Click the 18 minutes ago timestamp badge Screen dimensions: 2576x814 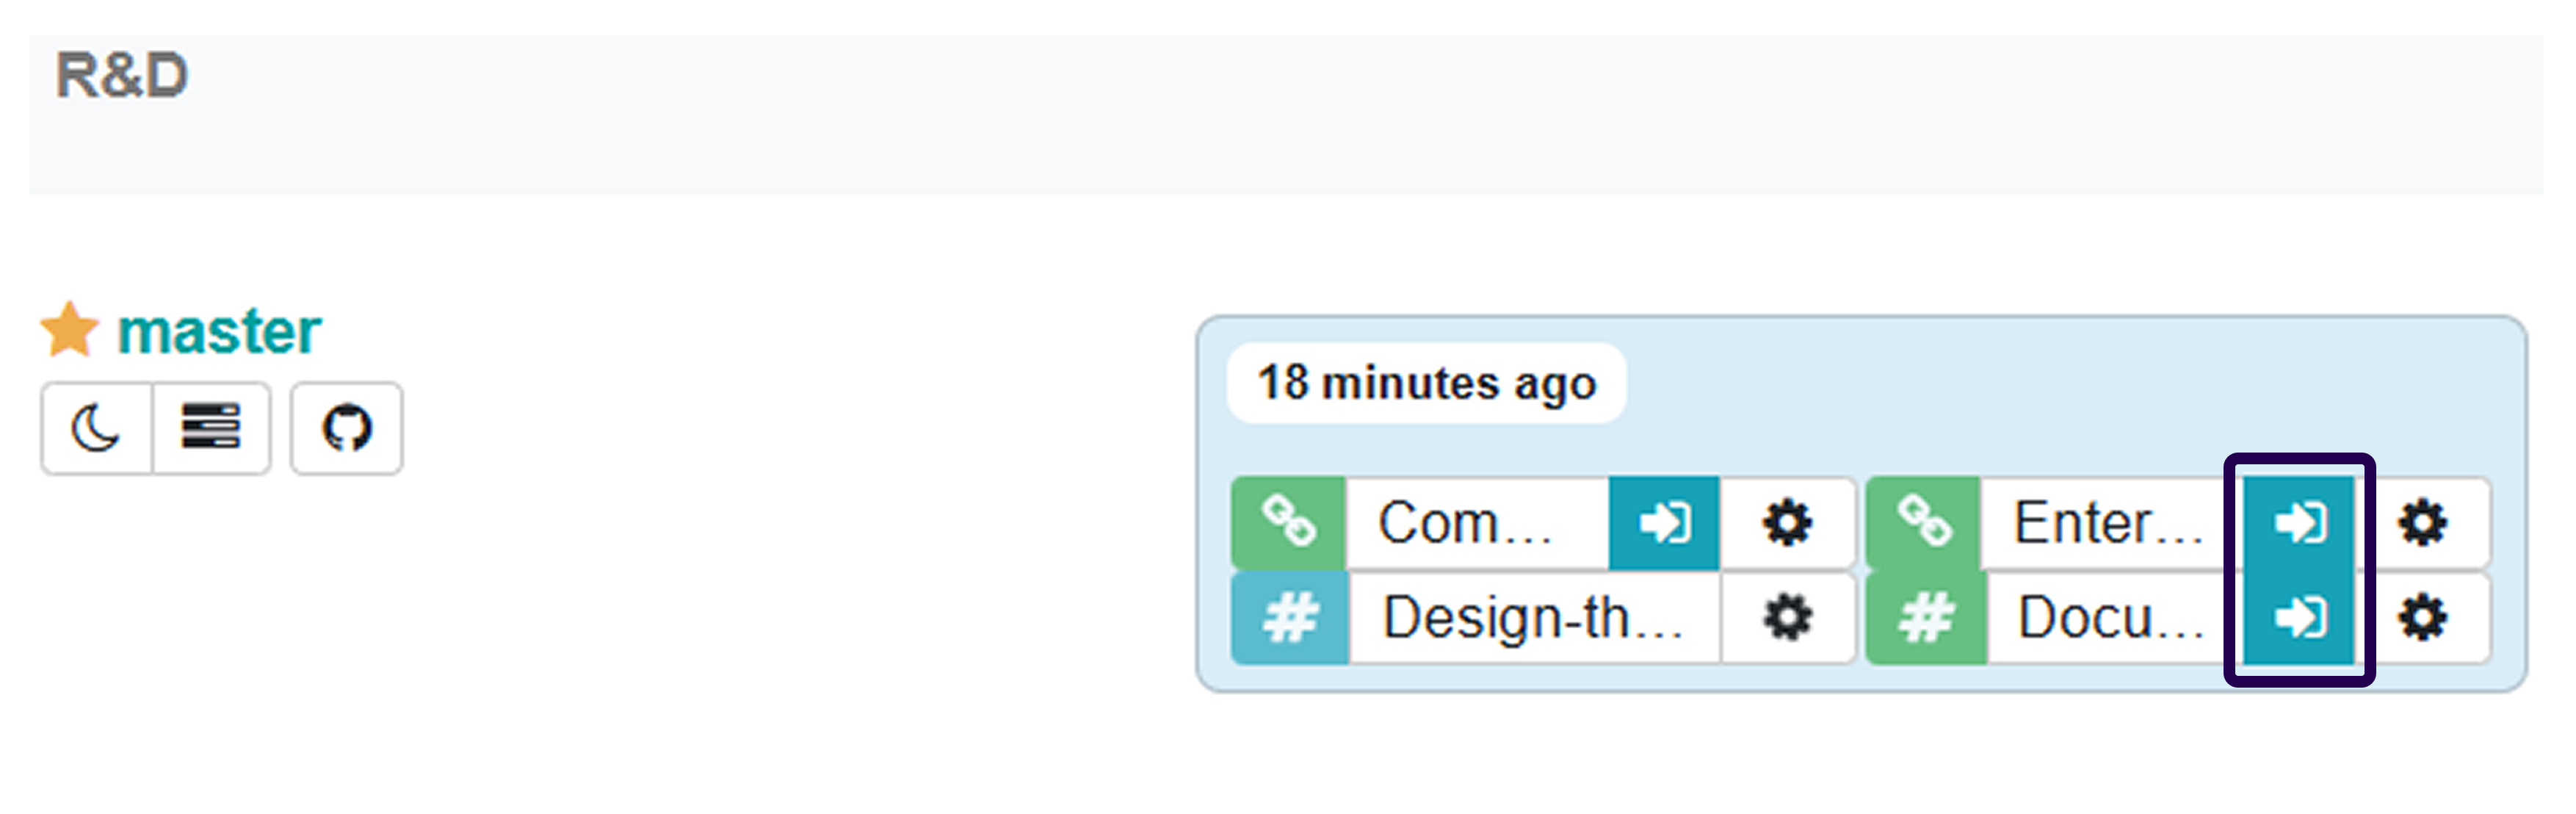pos(1426,383)
